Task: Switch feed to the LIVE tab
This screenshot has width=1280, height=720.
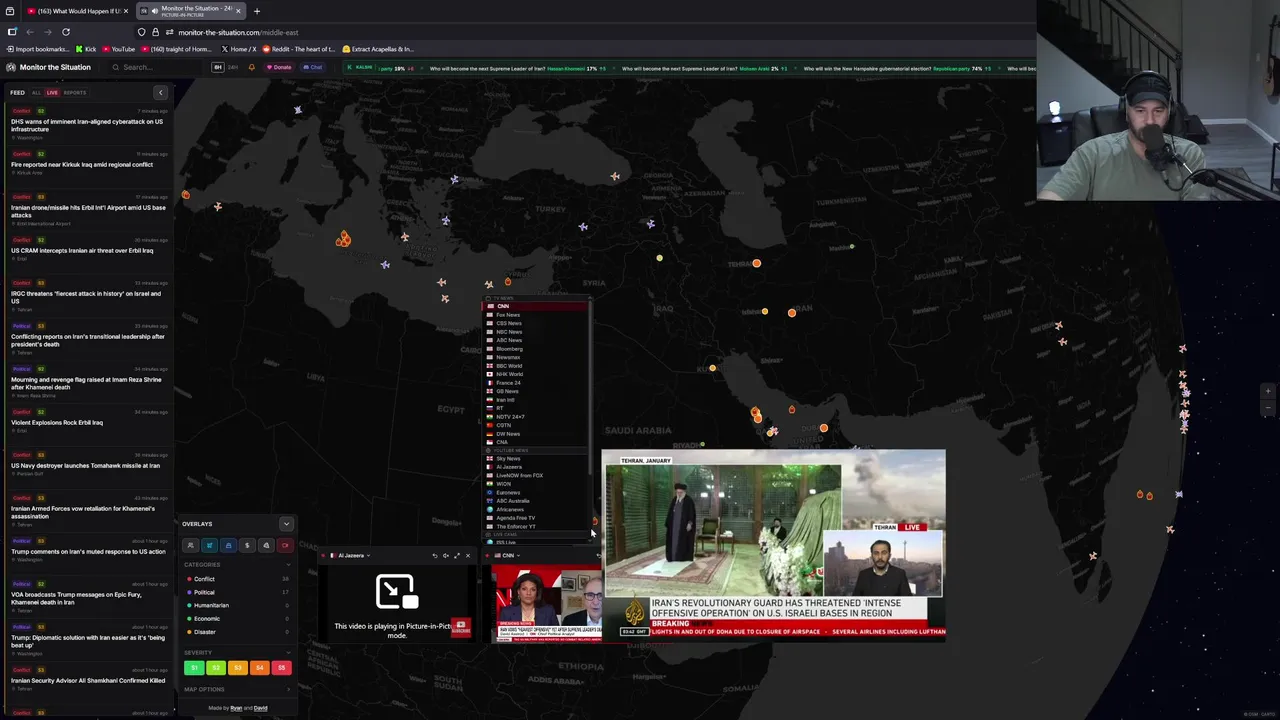Action: point(52,92)
